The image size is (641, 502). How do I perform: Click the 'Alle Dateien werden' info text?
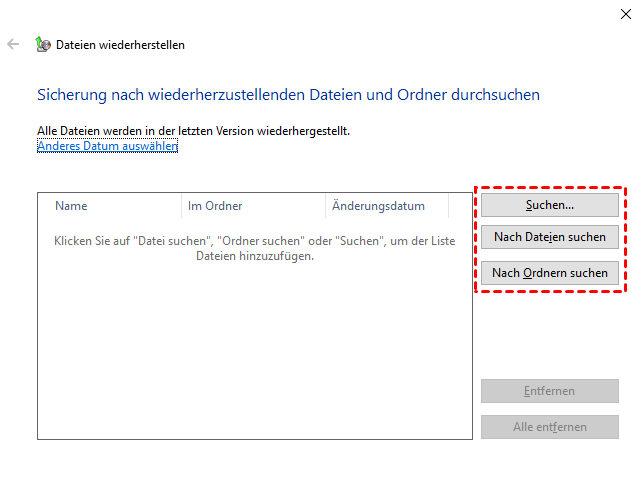pos(193,131)
